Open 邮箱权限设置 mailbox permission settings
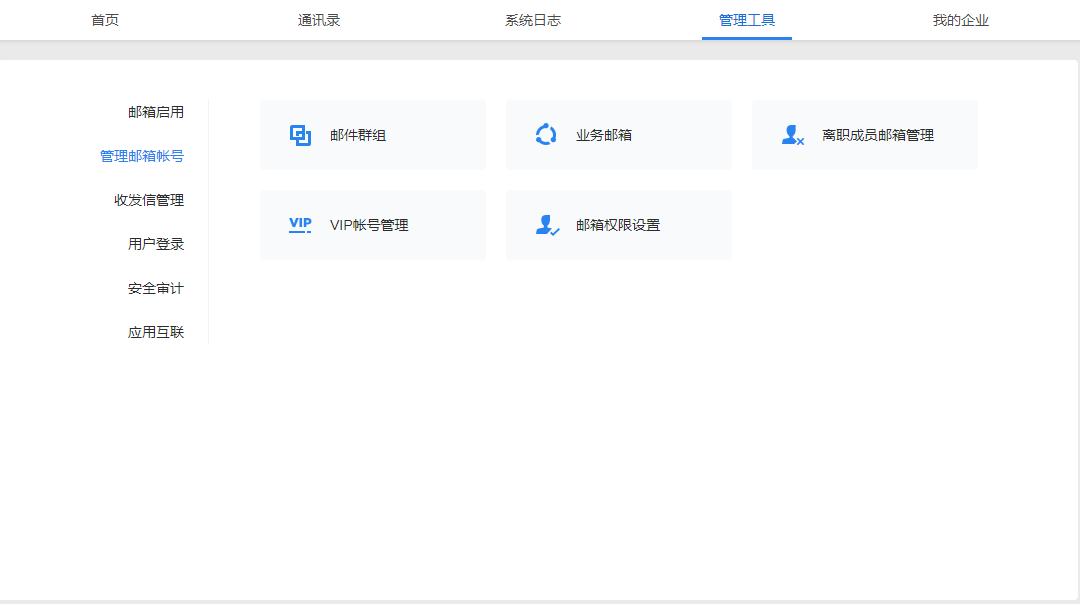The image size is (1080, 604). (618, 224)
